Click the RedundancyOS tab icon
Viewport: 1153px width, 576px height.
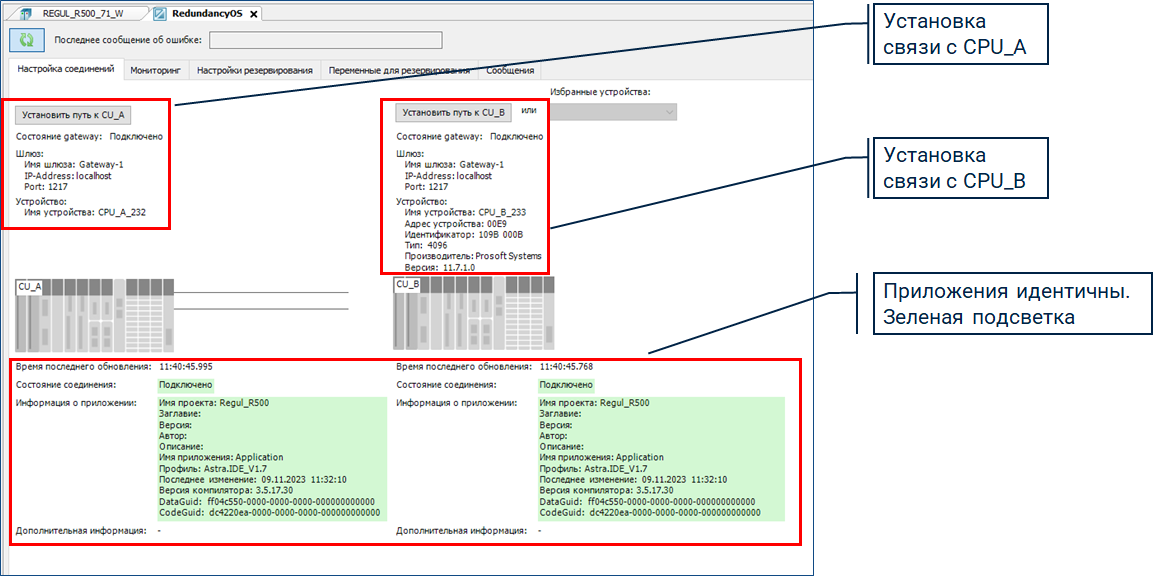(160, 14)
